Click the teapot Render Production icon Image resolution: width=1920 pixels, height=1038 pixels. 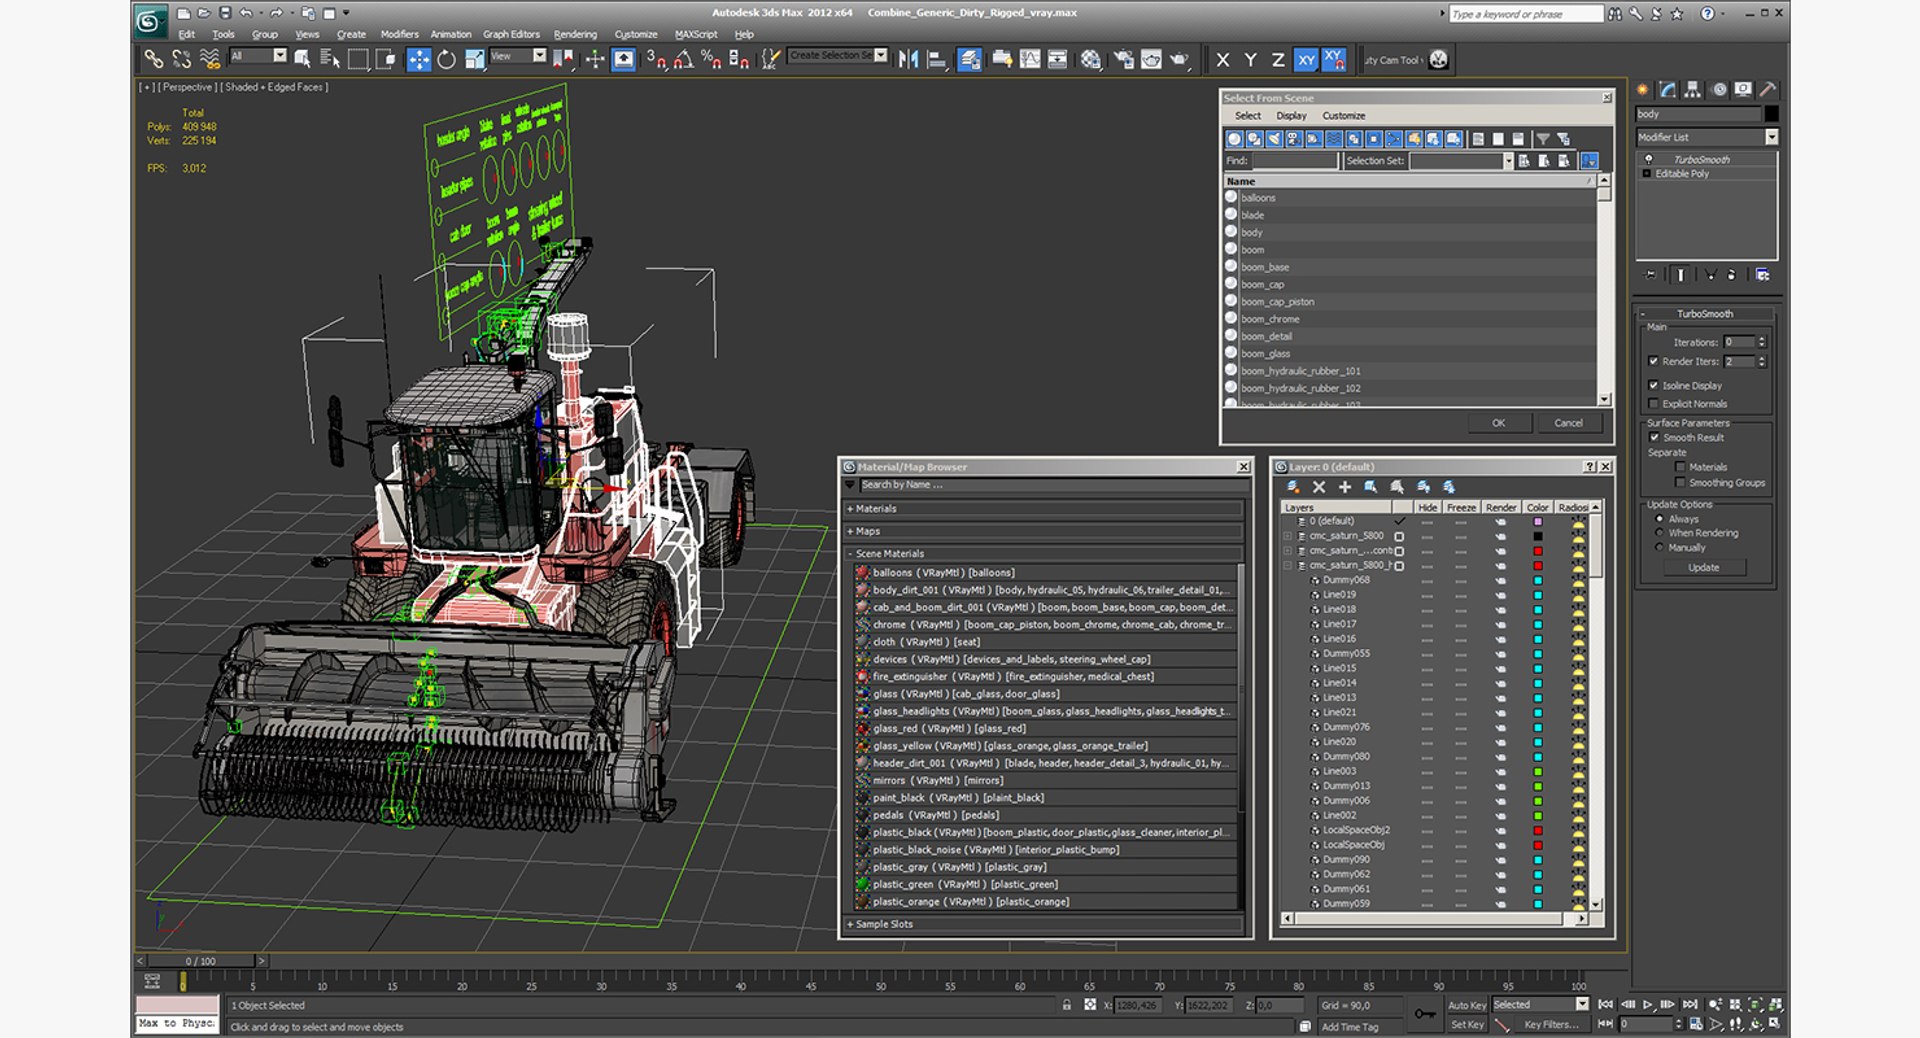[x=1179, y=59]
